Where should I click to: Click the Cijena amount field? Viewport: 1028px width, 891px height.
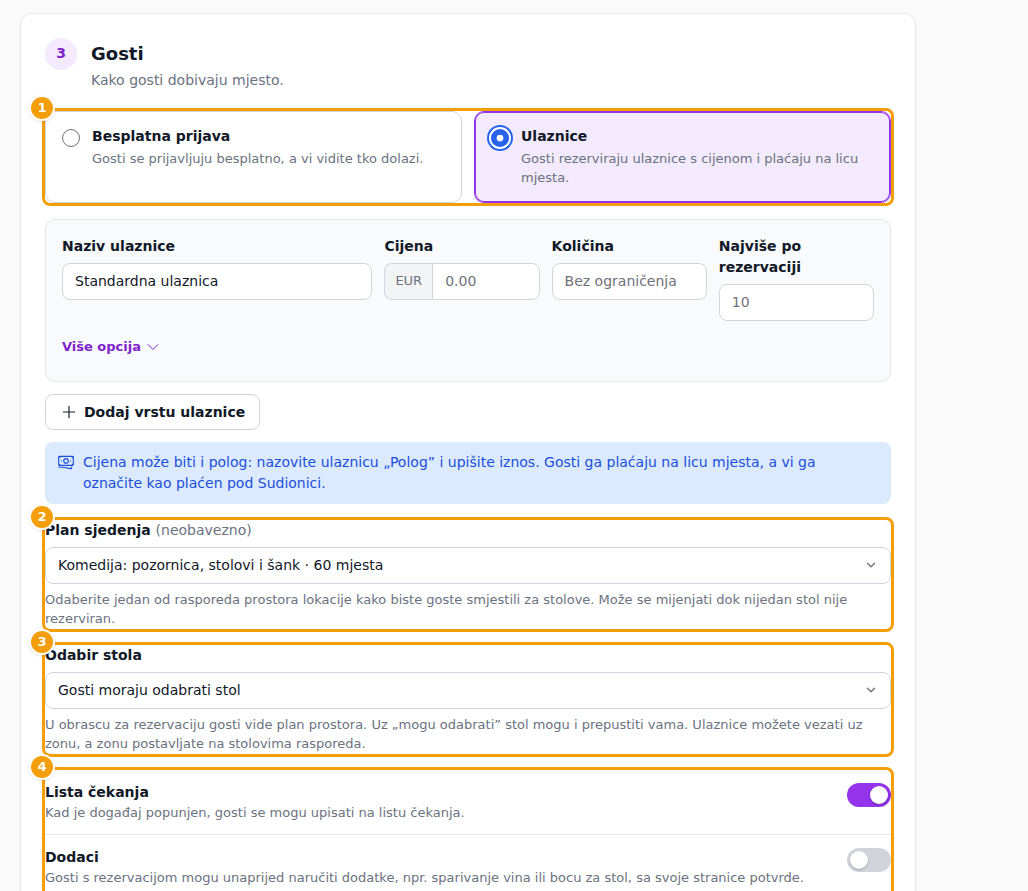click(486, 282)
